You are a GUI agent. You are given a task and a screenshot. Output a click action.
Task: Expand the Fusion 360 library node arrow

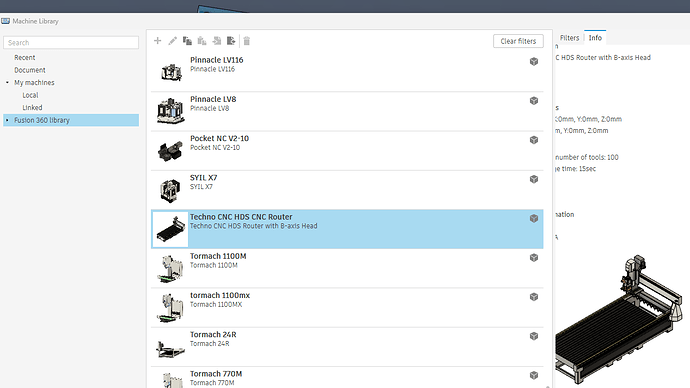point(7,120)
